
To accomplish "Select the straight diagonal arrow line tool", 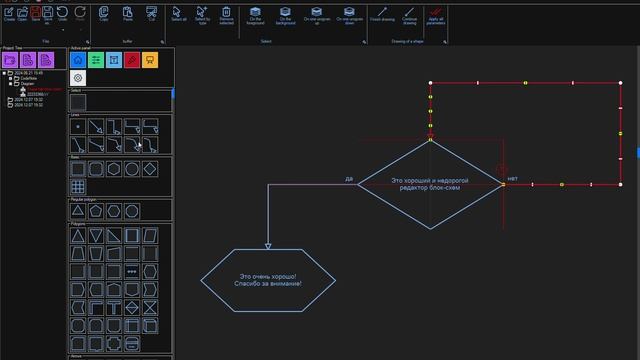I will tap(96, 127).
